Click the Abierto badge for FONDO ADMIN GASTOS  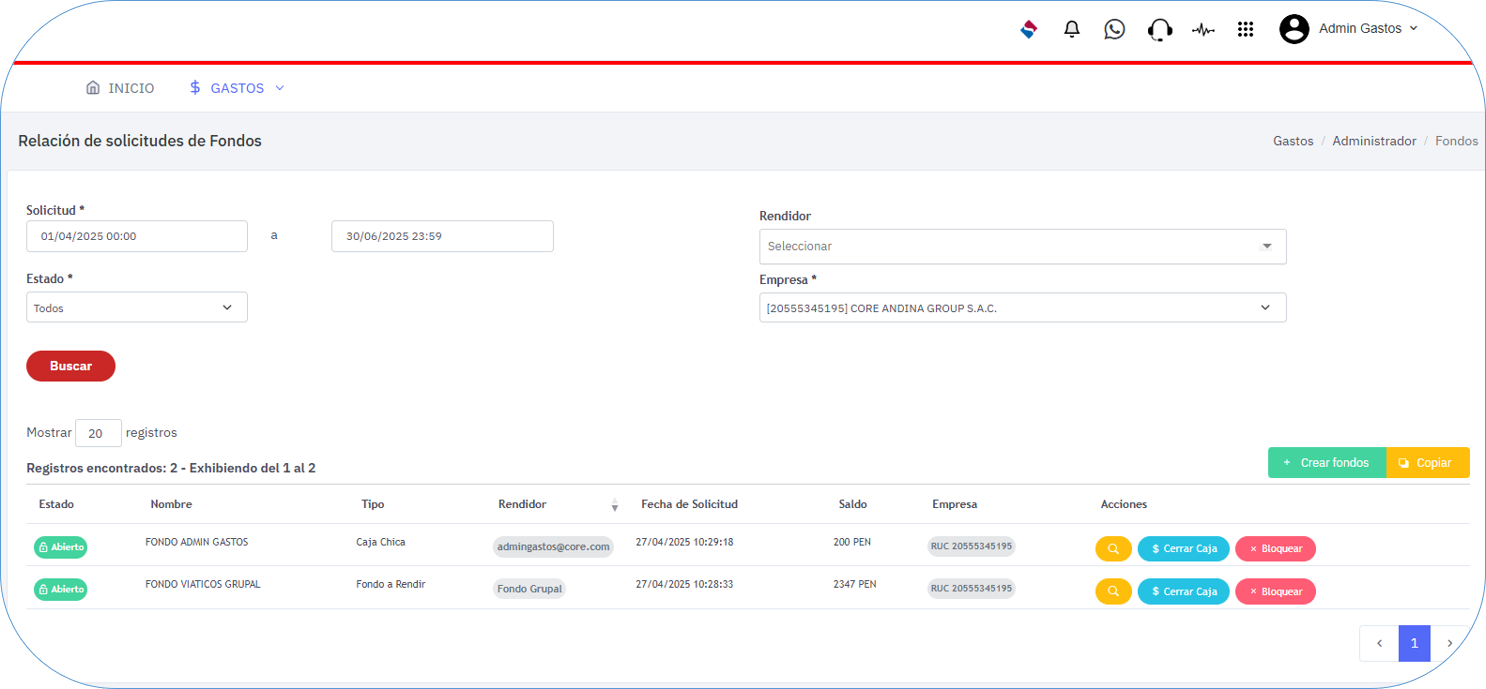point(61,547)
